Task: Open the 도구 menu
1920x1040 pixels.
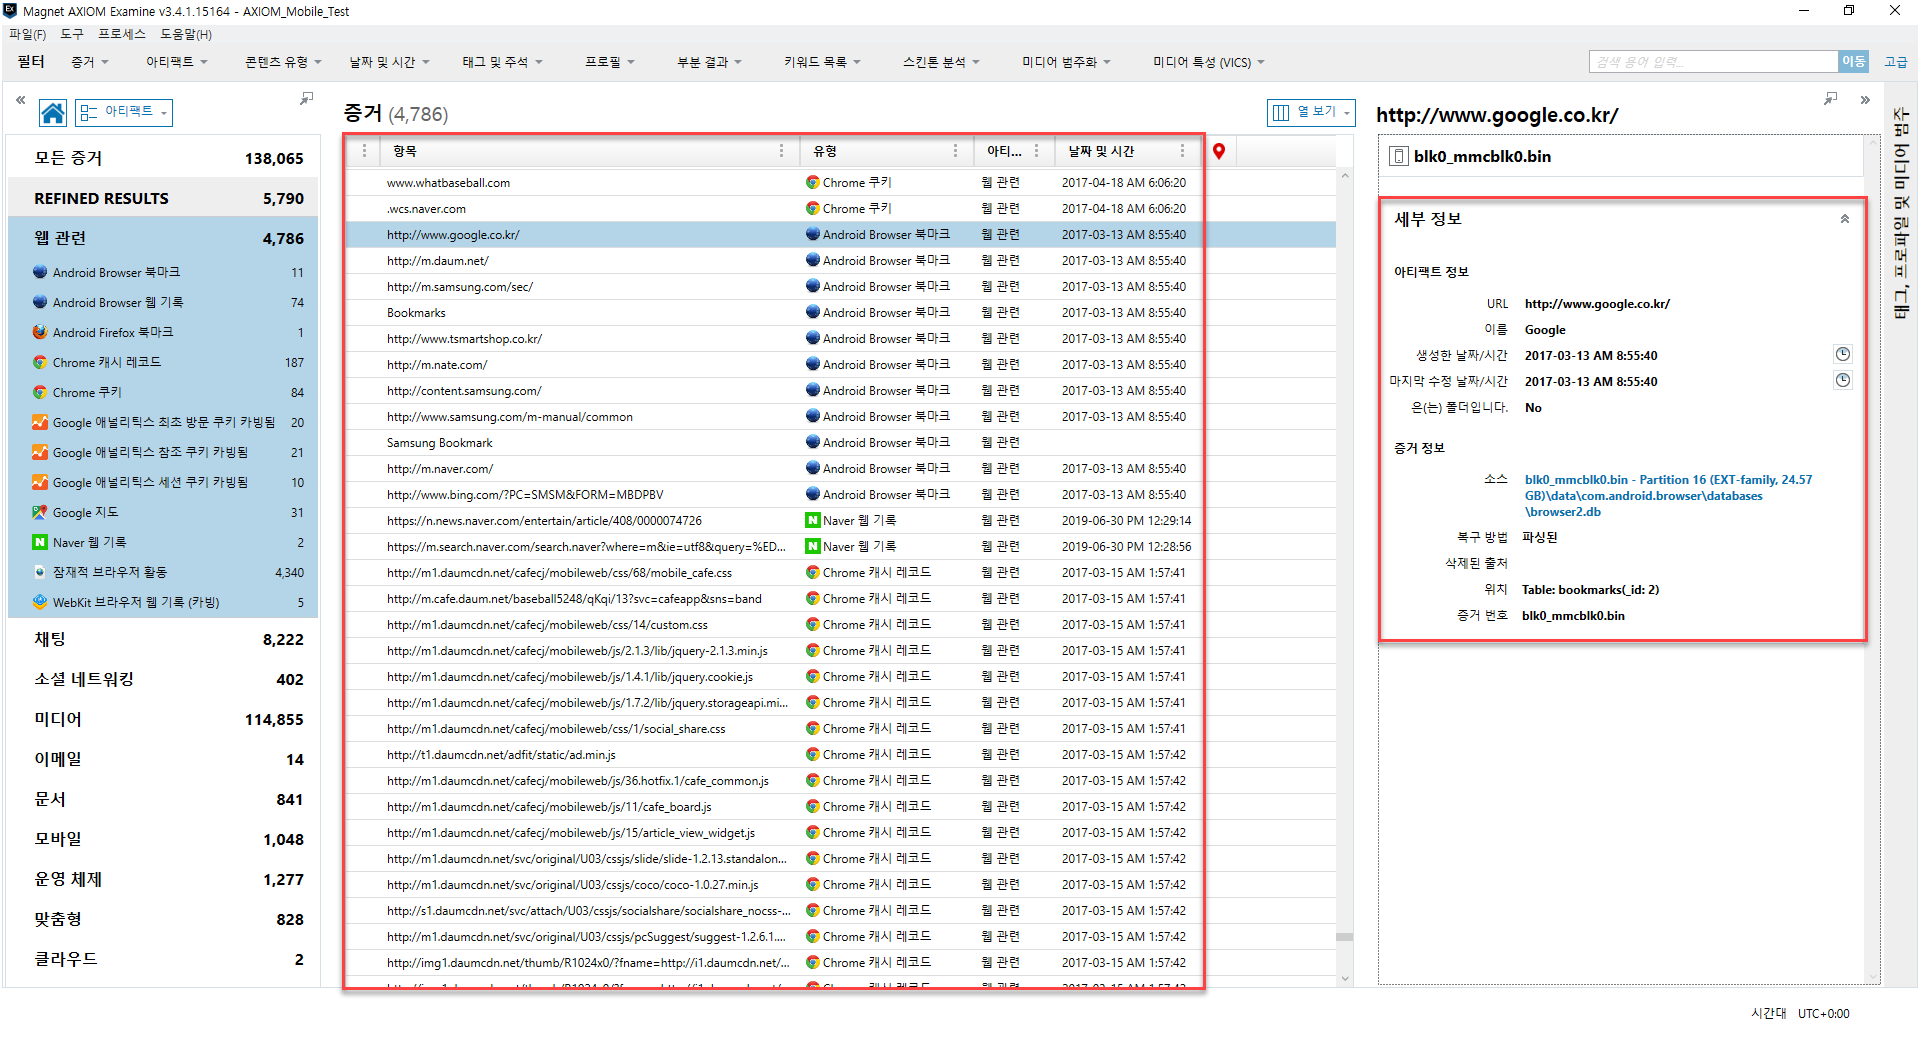Action: pyautogui.click(x=72, y=34)
